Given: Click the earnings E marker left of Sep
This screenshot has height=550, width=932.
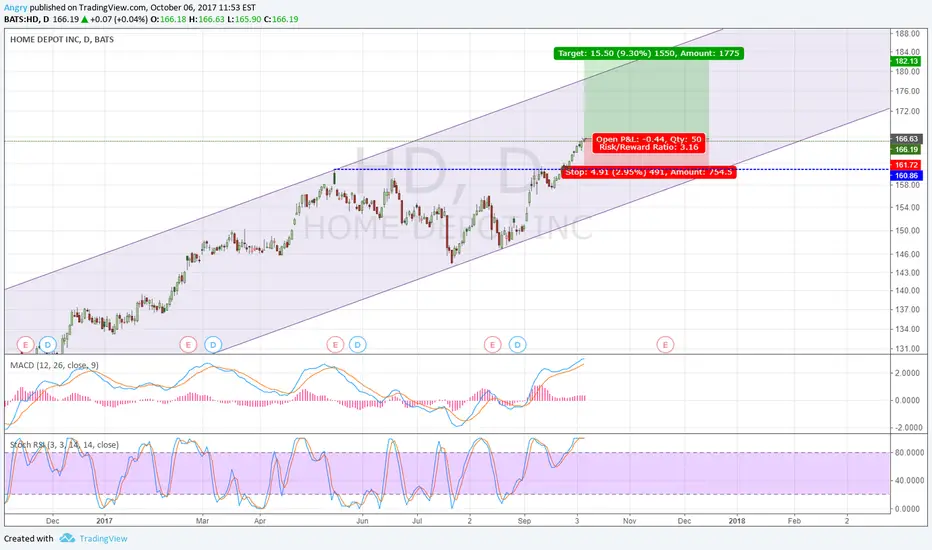Looking at the screenshot, I should pyautogui.click(x=492, y=344).
